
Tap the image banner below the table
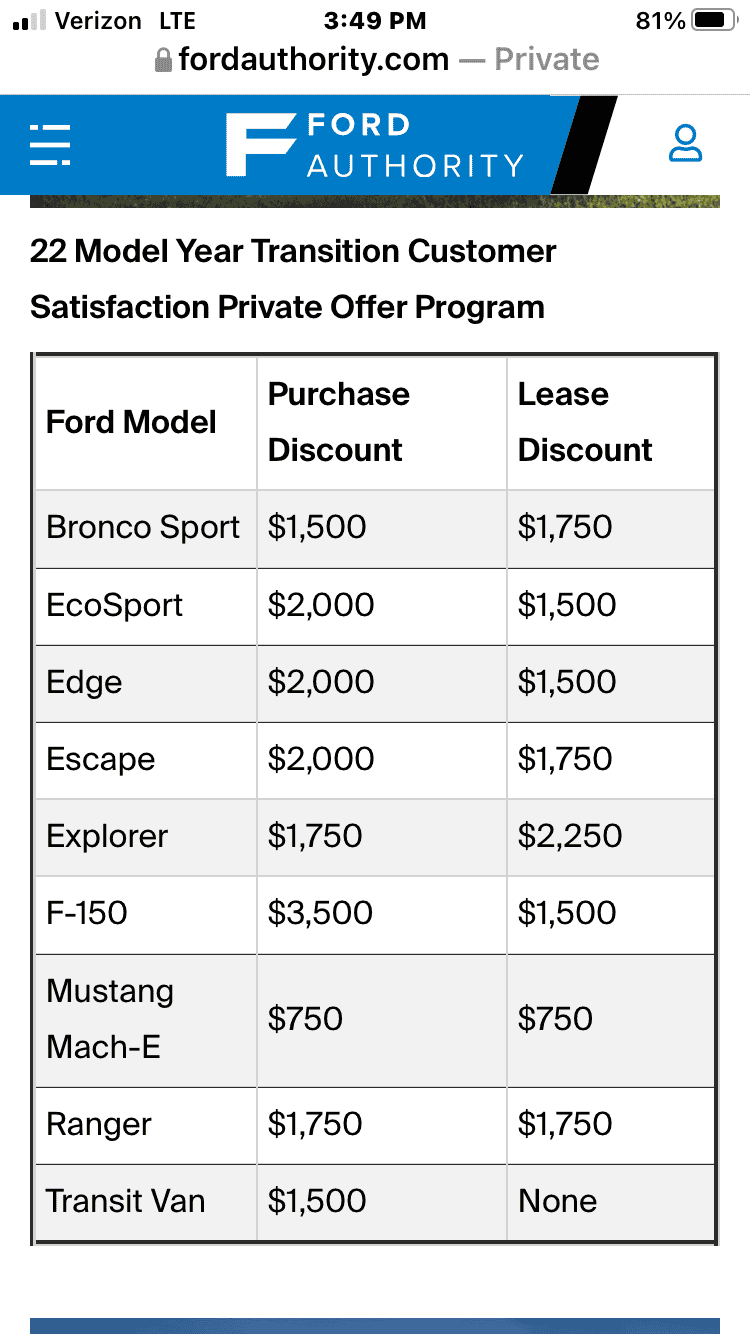[375, 1326]
